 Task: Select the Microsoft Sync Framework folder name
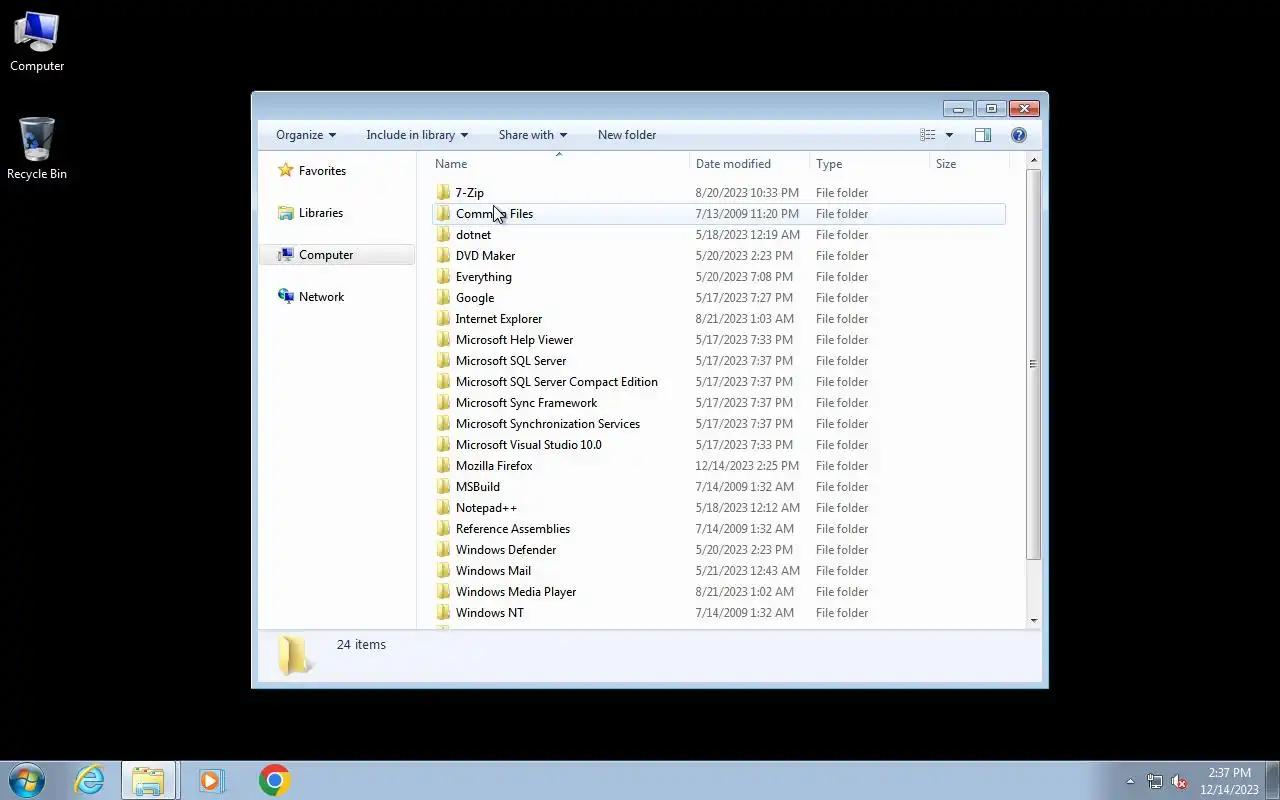[x=526, y=402]
